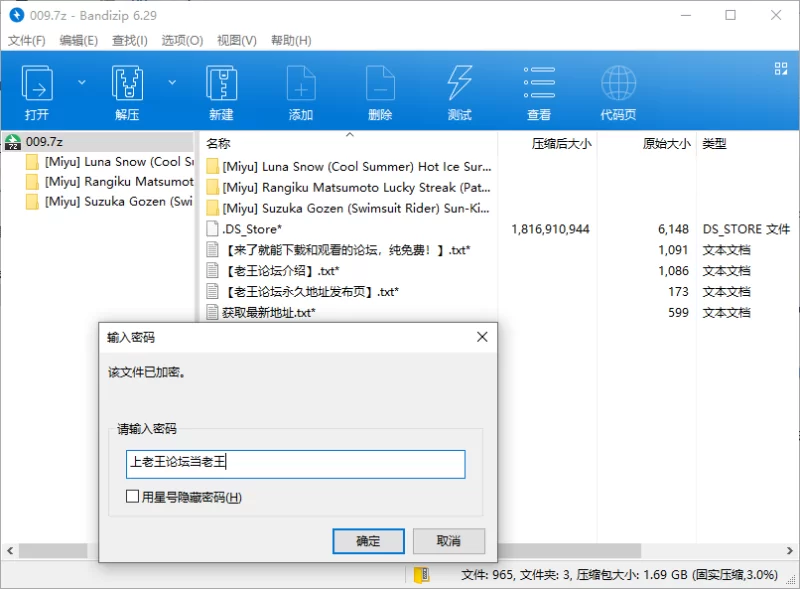This screenshot has width=800, height=589.
Task: Open the 编辑(E) menu
Action: tap(79, 40)
